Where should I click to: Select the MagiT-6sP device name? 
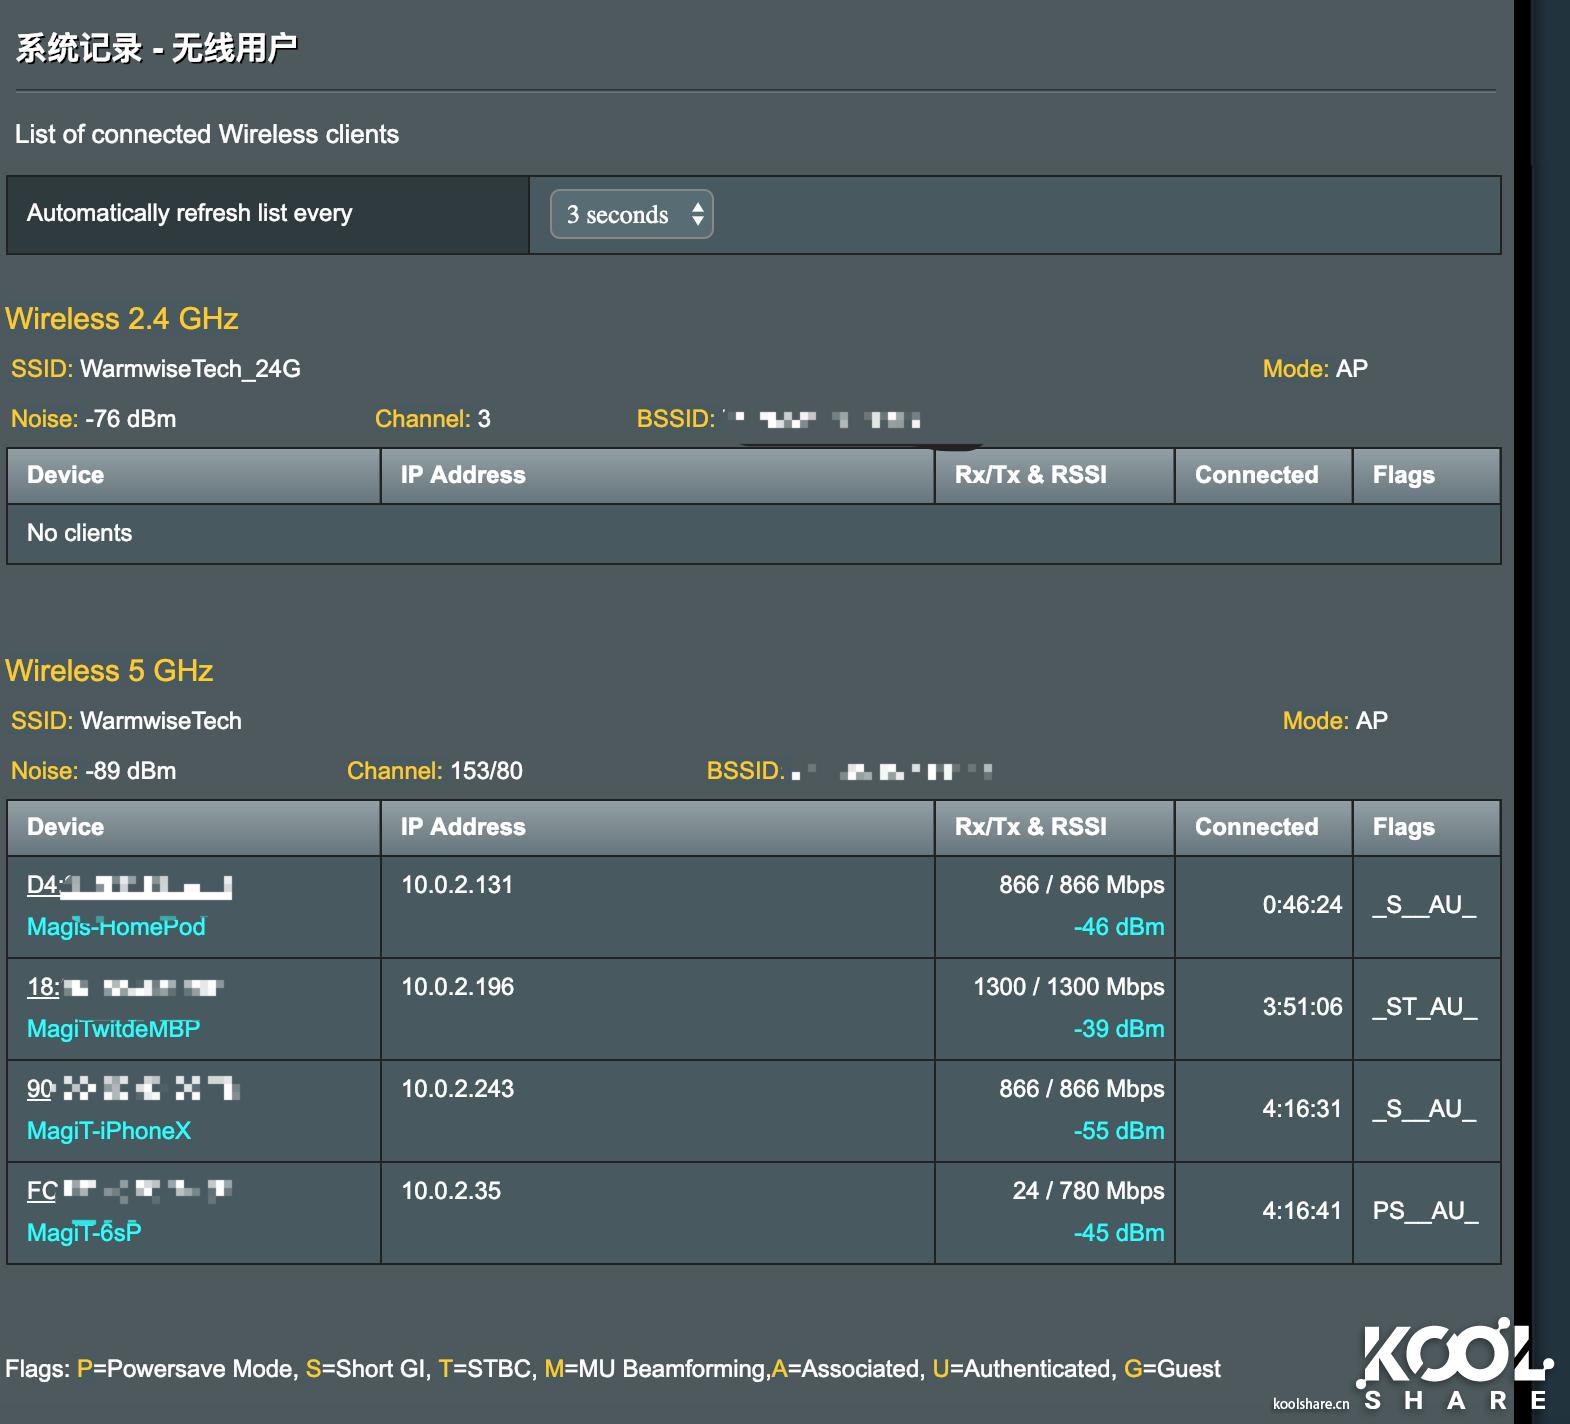[84, 1233]
